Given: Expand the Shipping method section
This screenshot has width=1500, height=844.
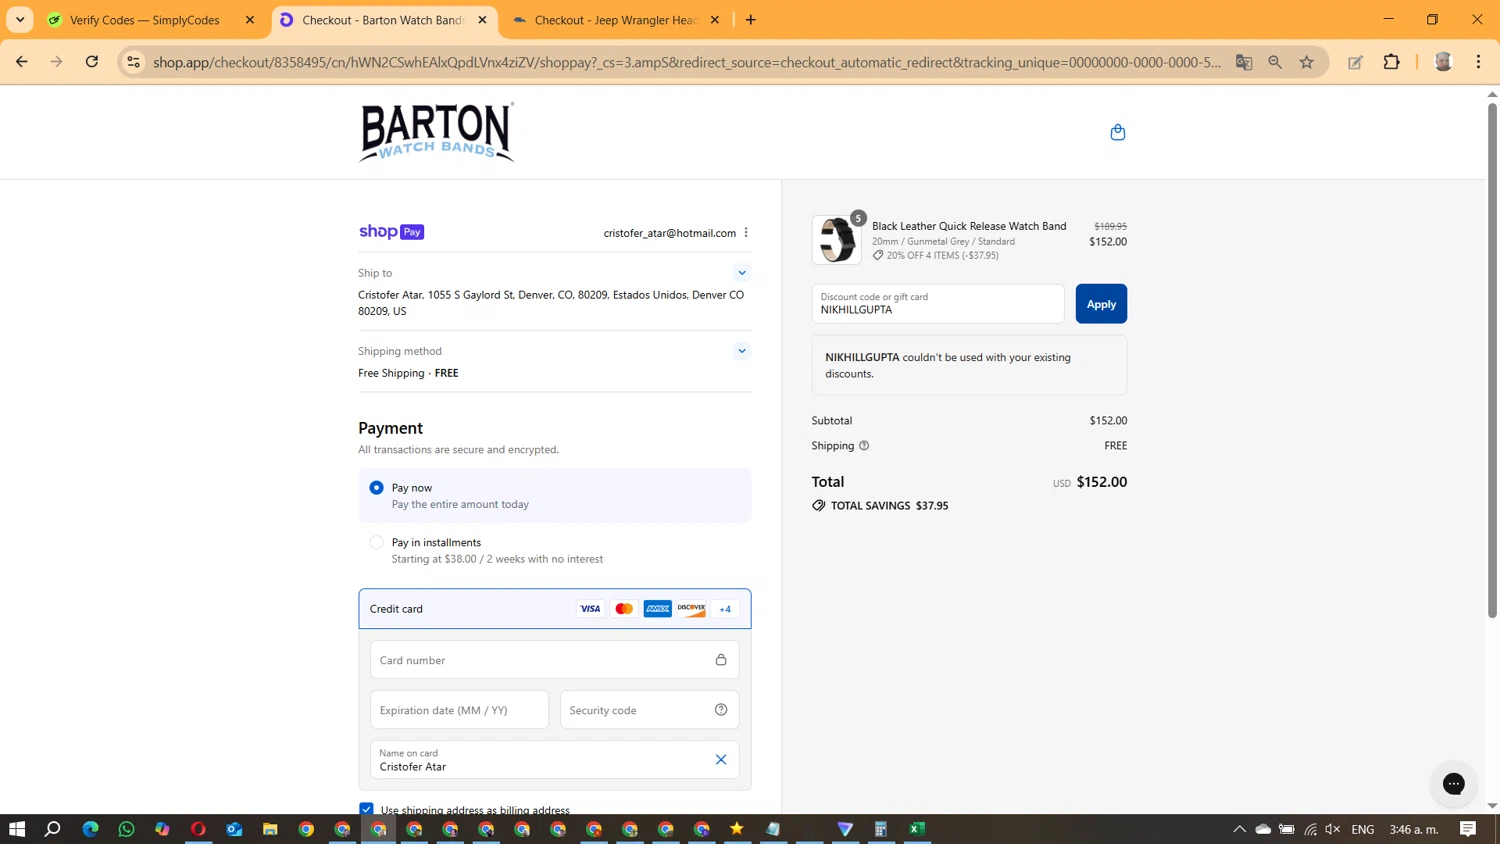Looking at the screenshot, I should [742, 351].
